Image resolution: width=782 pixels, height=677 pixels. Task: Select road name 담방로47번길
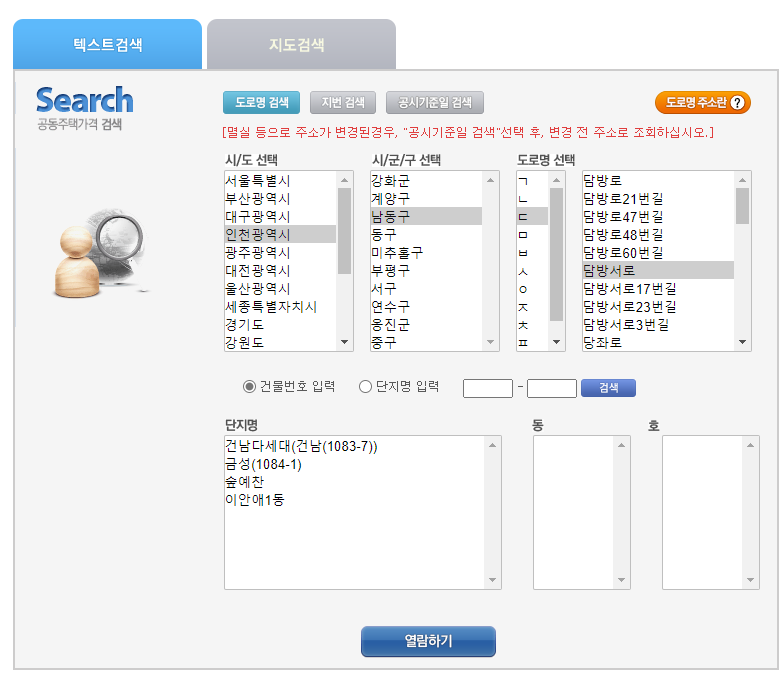click(658, 217)
